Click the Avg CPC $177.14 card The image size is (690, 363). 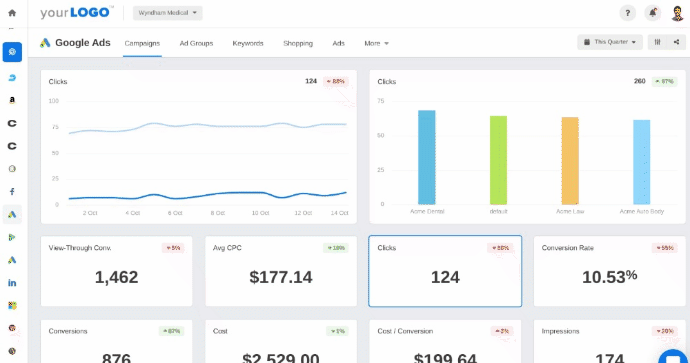(x=281, y=271)
